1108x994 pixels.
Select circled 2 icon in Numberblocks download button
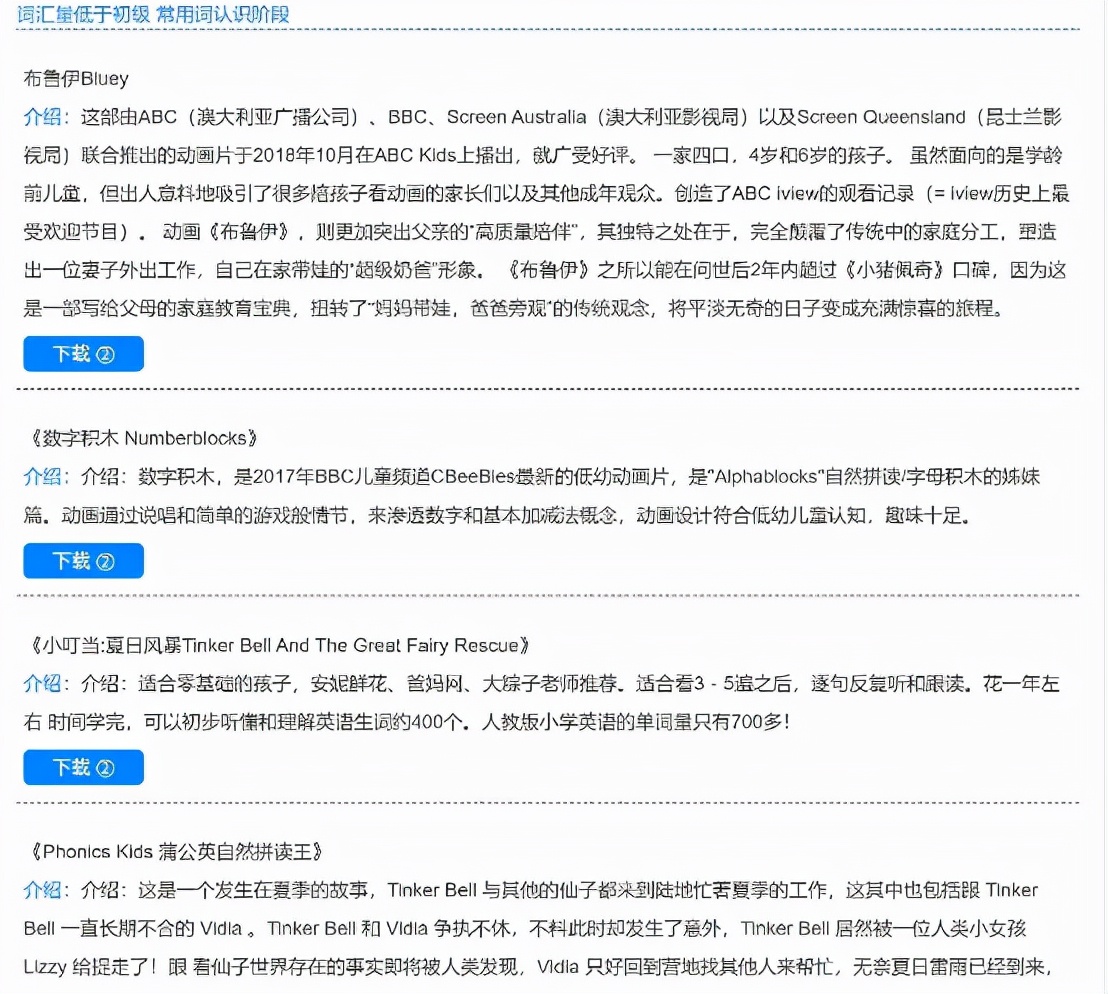pyautogui.click(x=105, y=561)
